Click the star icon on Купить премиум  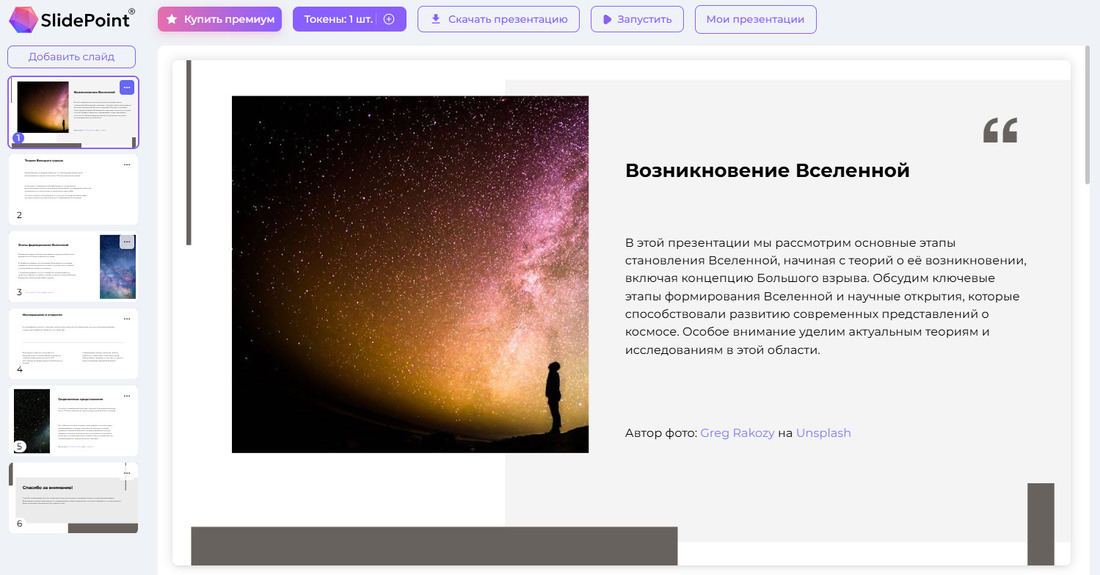(172, 20)
